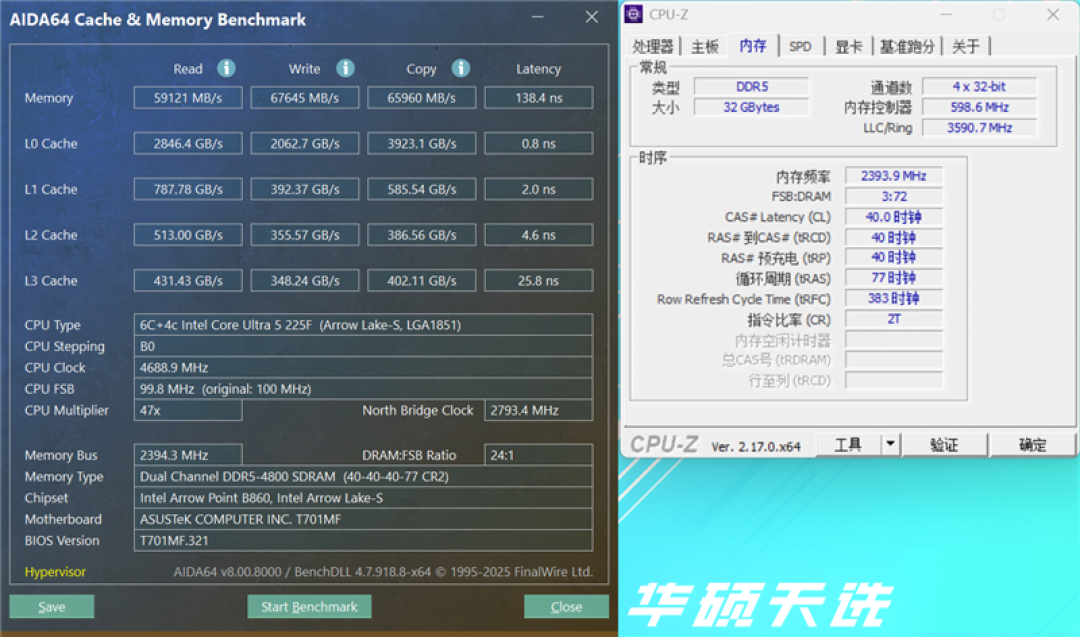Click the Hypervisor link label
The image size is (1080, 637).
pyautogui.click(x=55, y=572)
